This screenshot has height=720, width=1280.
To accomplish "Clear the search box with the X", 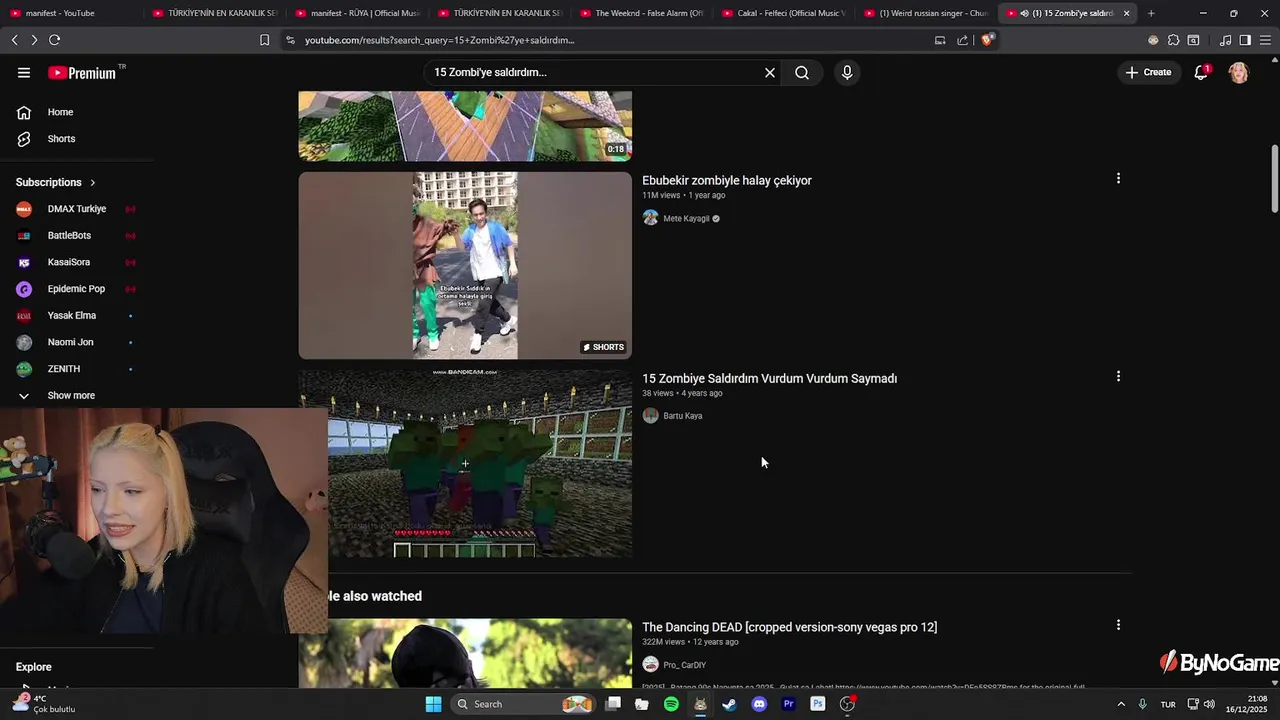I will (770, 73).
